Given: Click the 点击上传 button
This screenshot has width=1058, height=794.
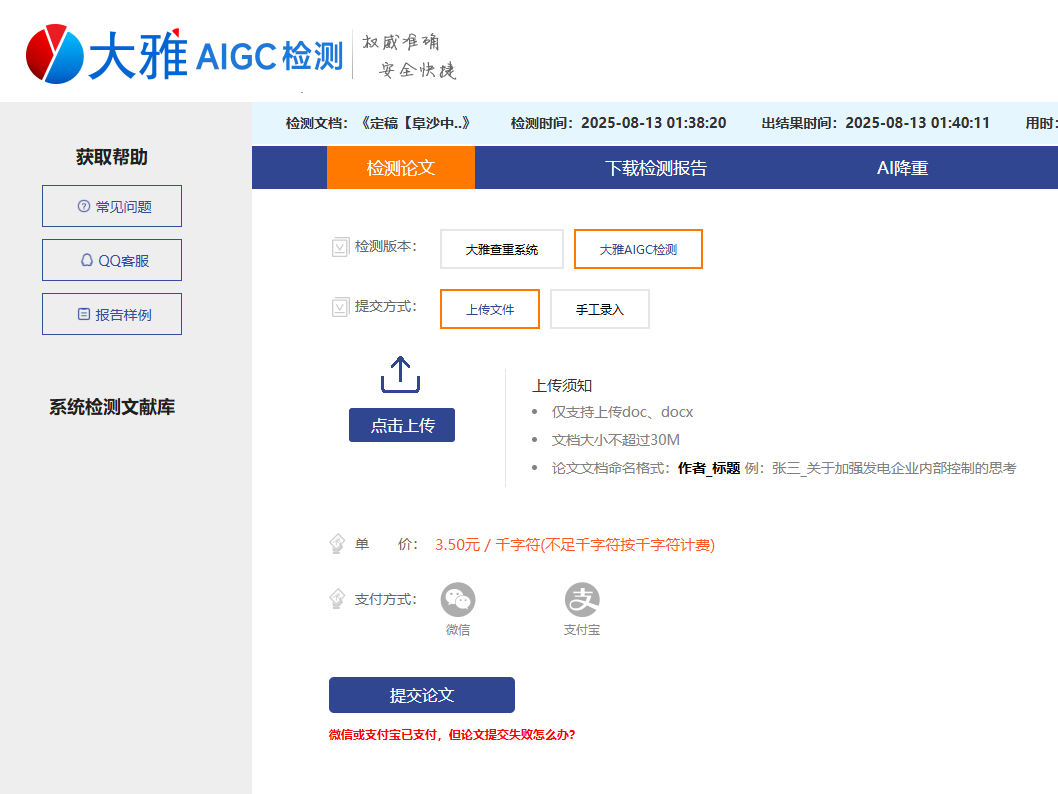Looking at the screenshot, I should (402, 425).
